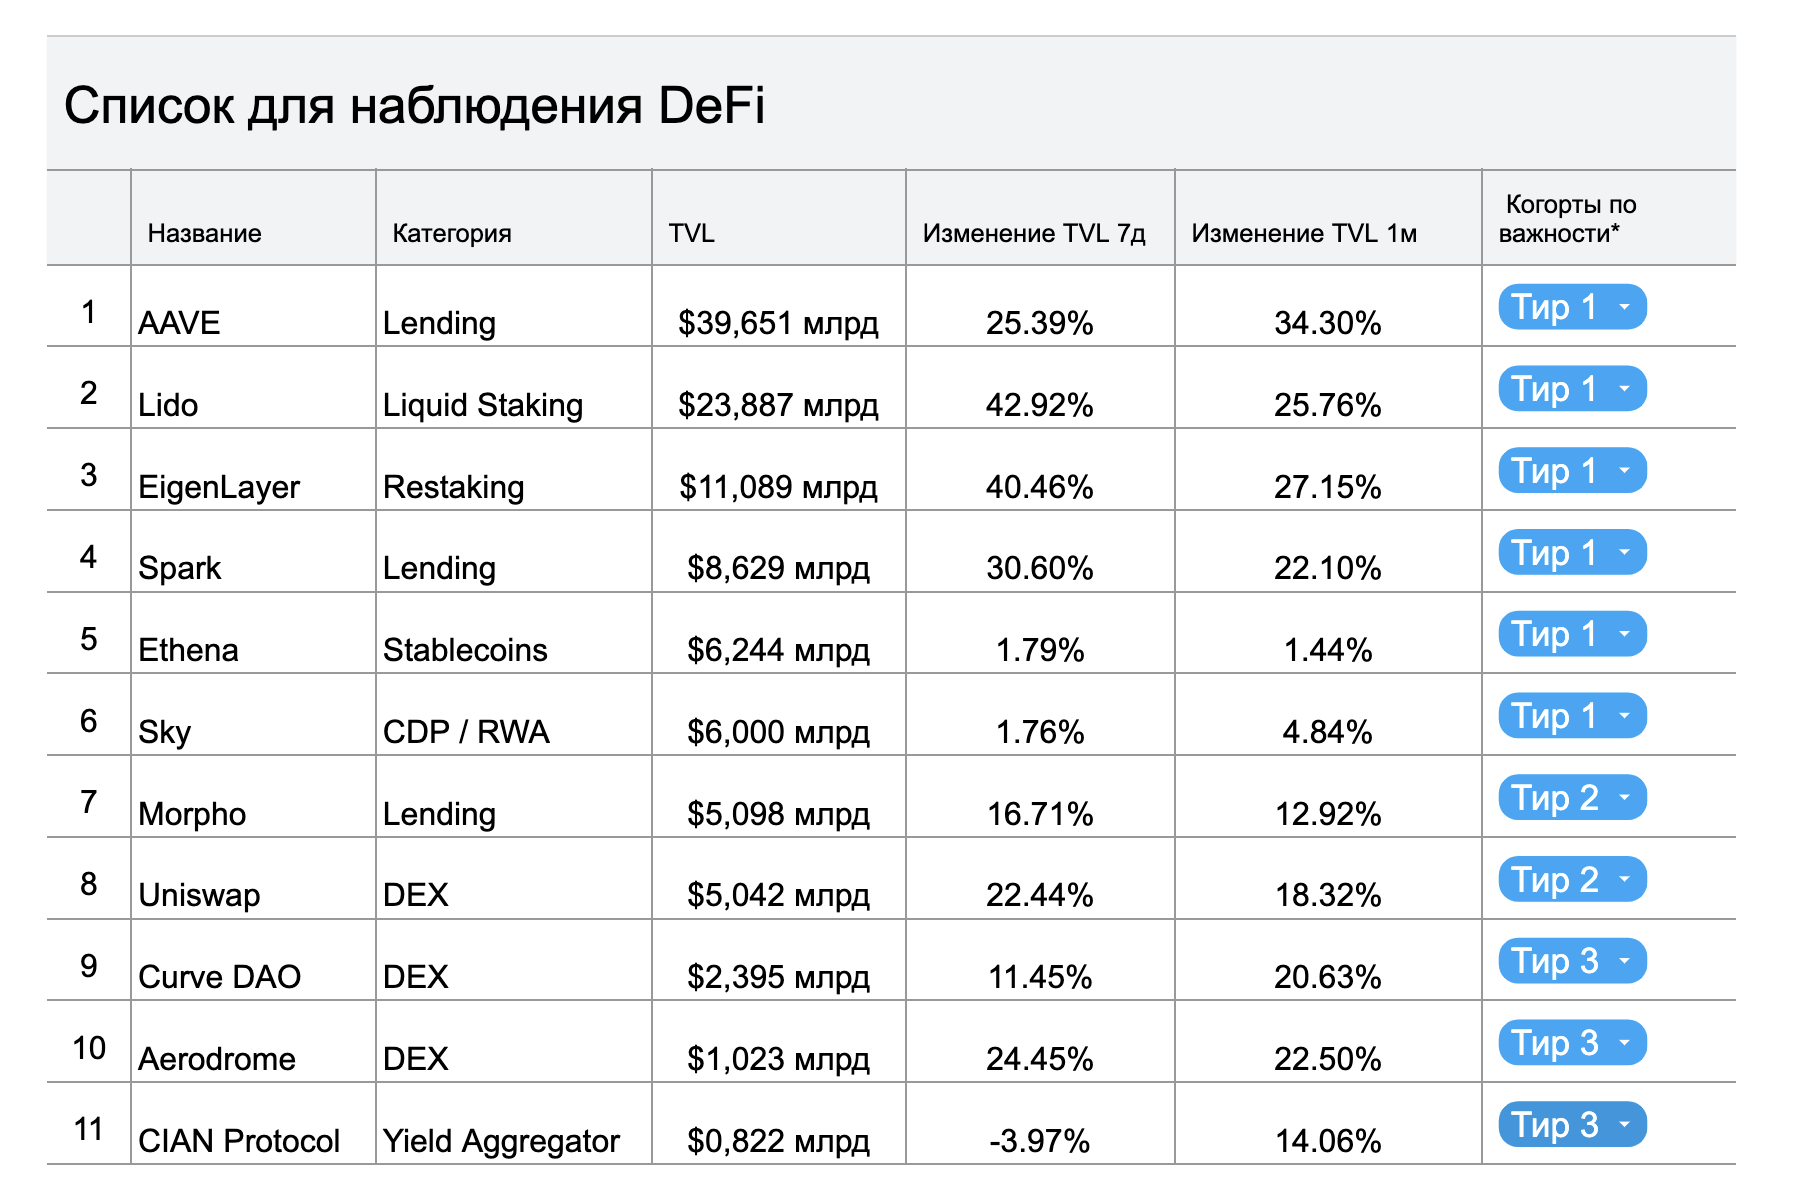The image size is (1800, 1196).
Task: Expand the tier dropdown for EigenLayer
Action: tap(1571, 471)
